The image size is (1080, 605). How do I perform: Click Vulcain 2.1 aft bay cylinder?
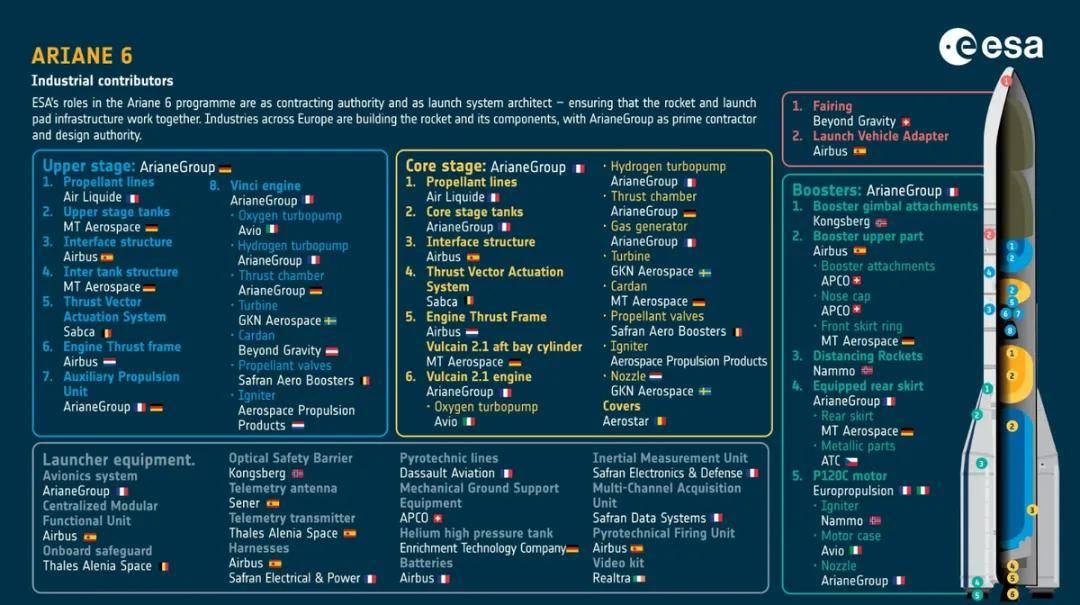pyautogui.click(x=504, y=347)
